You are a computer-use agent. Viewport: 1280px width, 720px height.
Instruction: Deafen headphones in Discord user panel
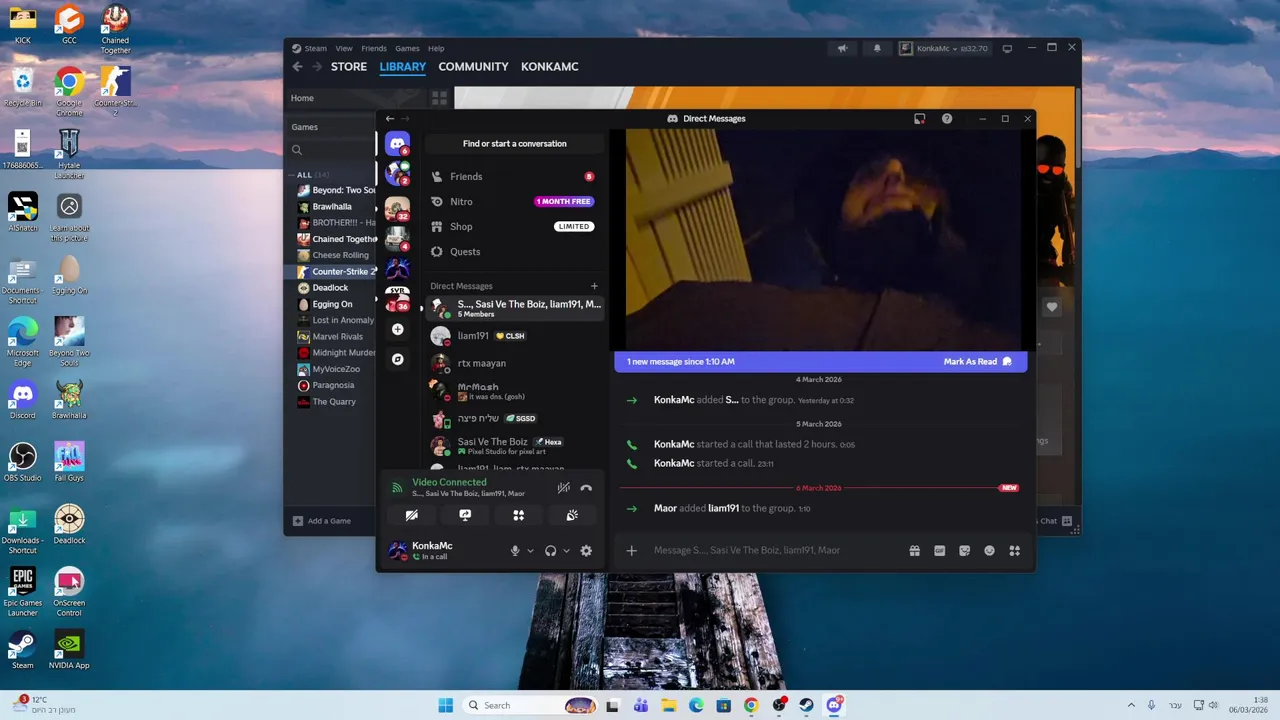pyautogui.click(x=550, y=551)
